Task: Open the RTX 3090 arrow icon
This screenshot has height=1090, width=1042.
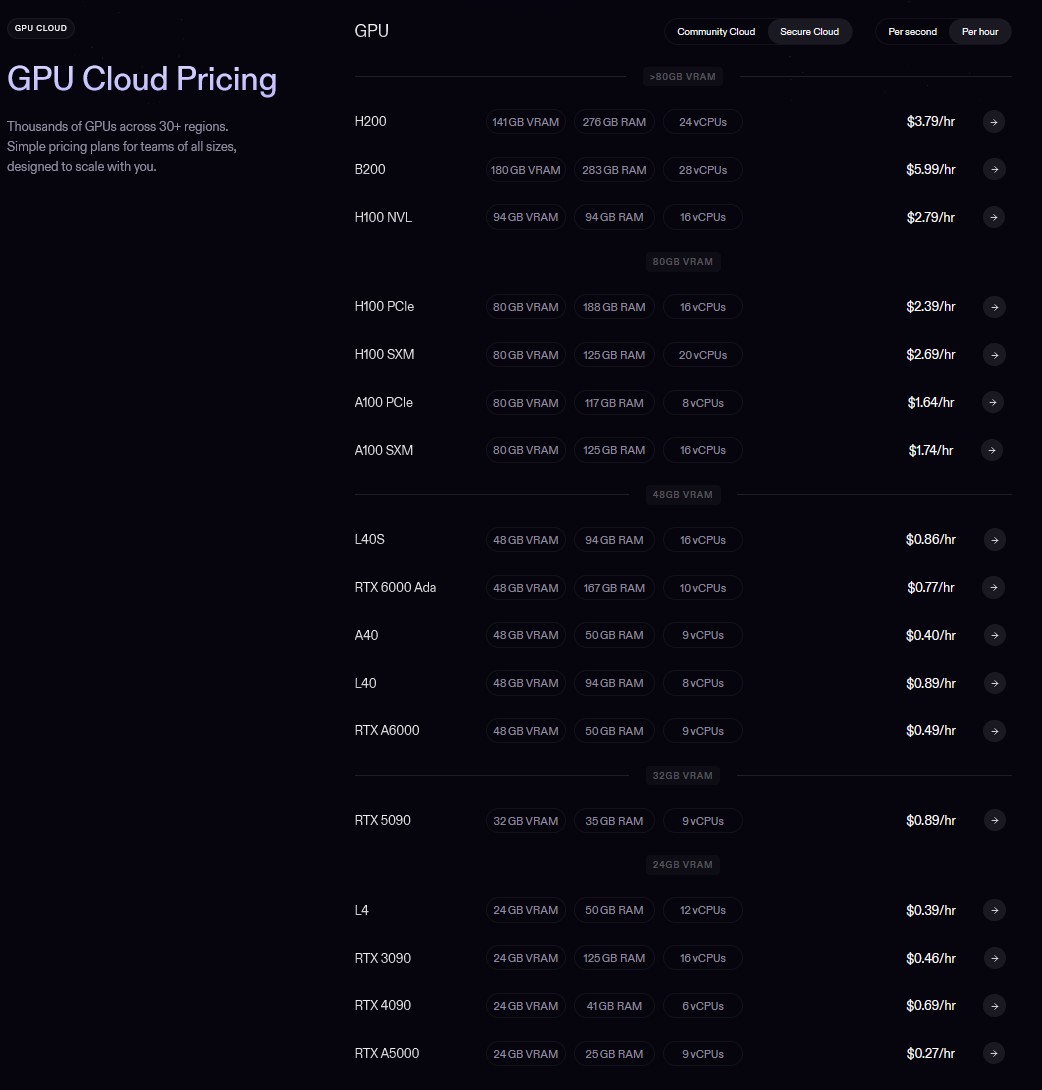Action: (995, 958)
